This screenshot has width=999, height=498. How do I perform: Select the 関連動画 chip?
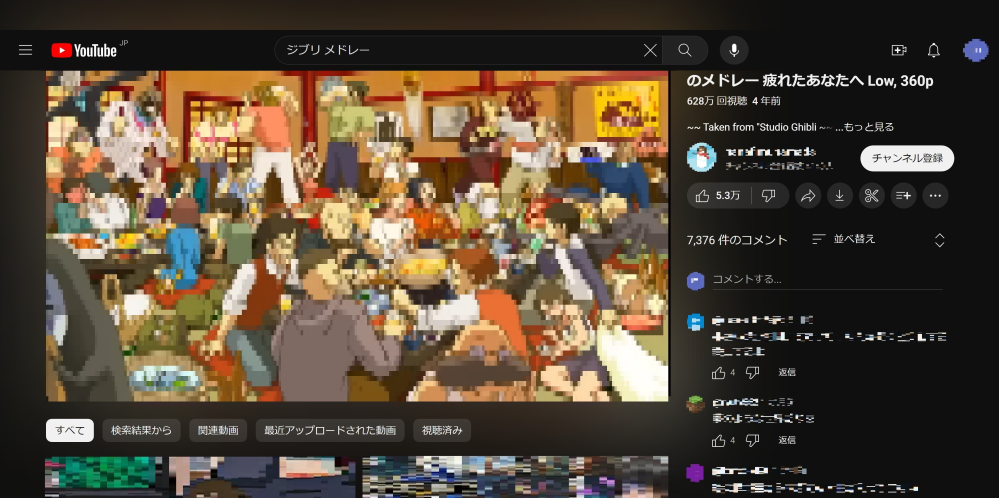coord(218,430)
